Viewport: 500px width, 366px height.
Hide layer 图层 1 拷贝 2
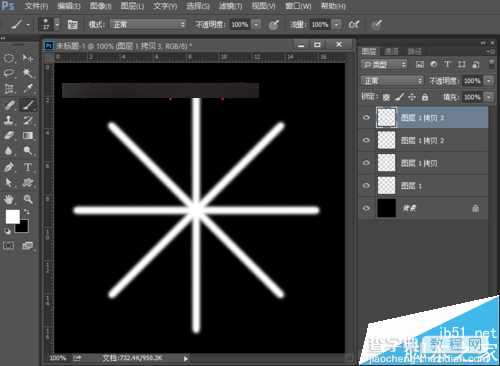(366, 140)
